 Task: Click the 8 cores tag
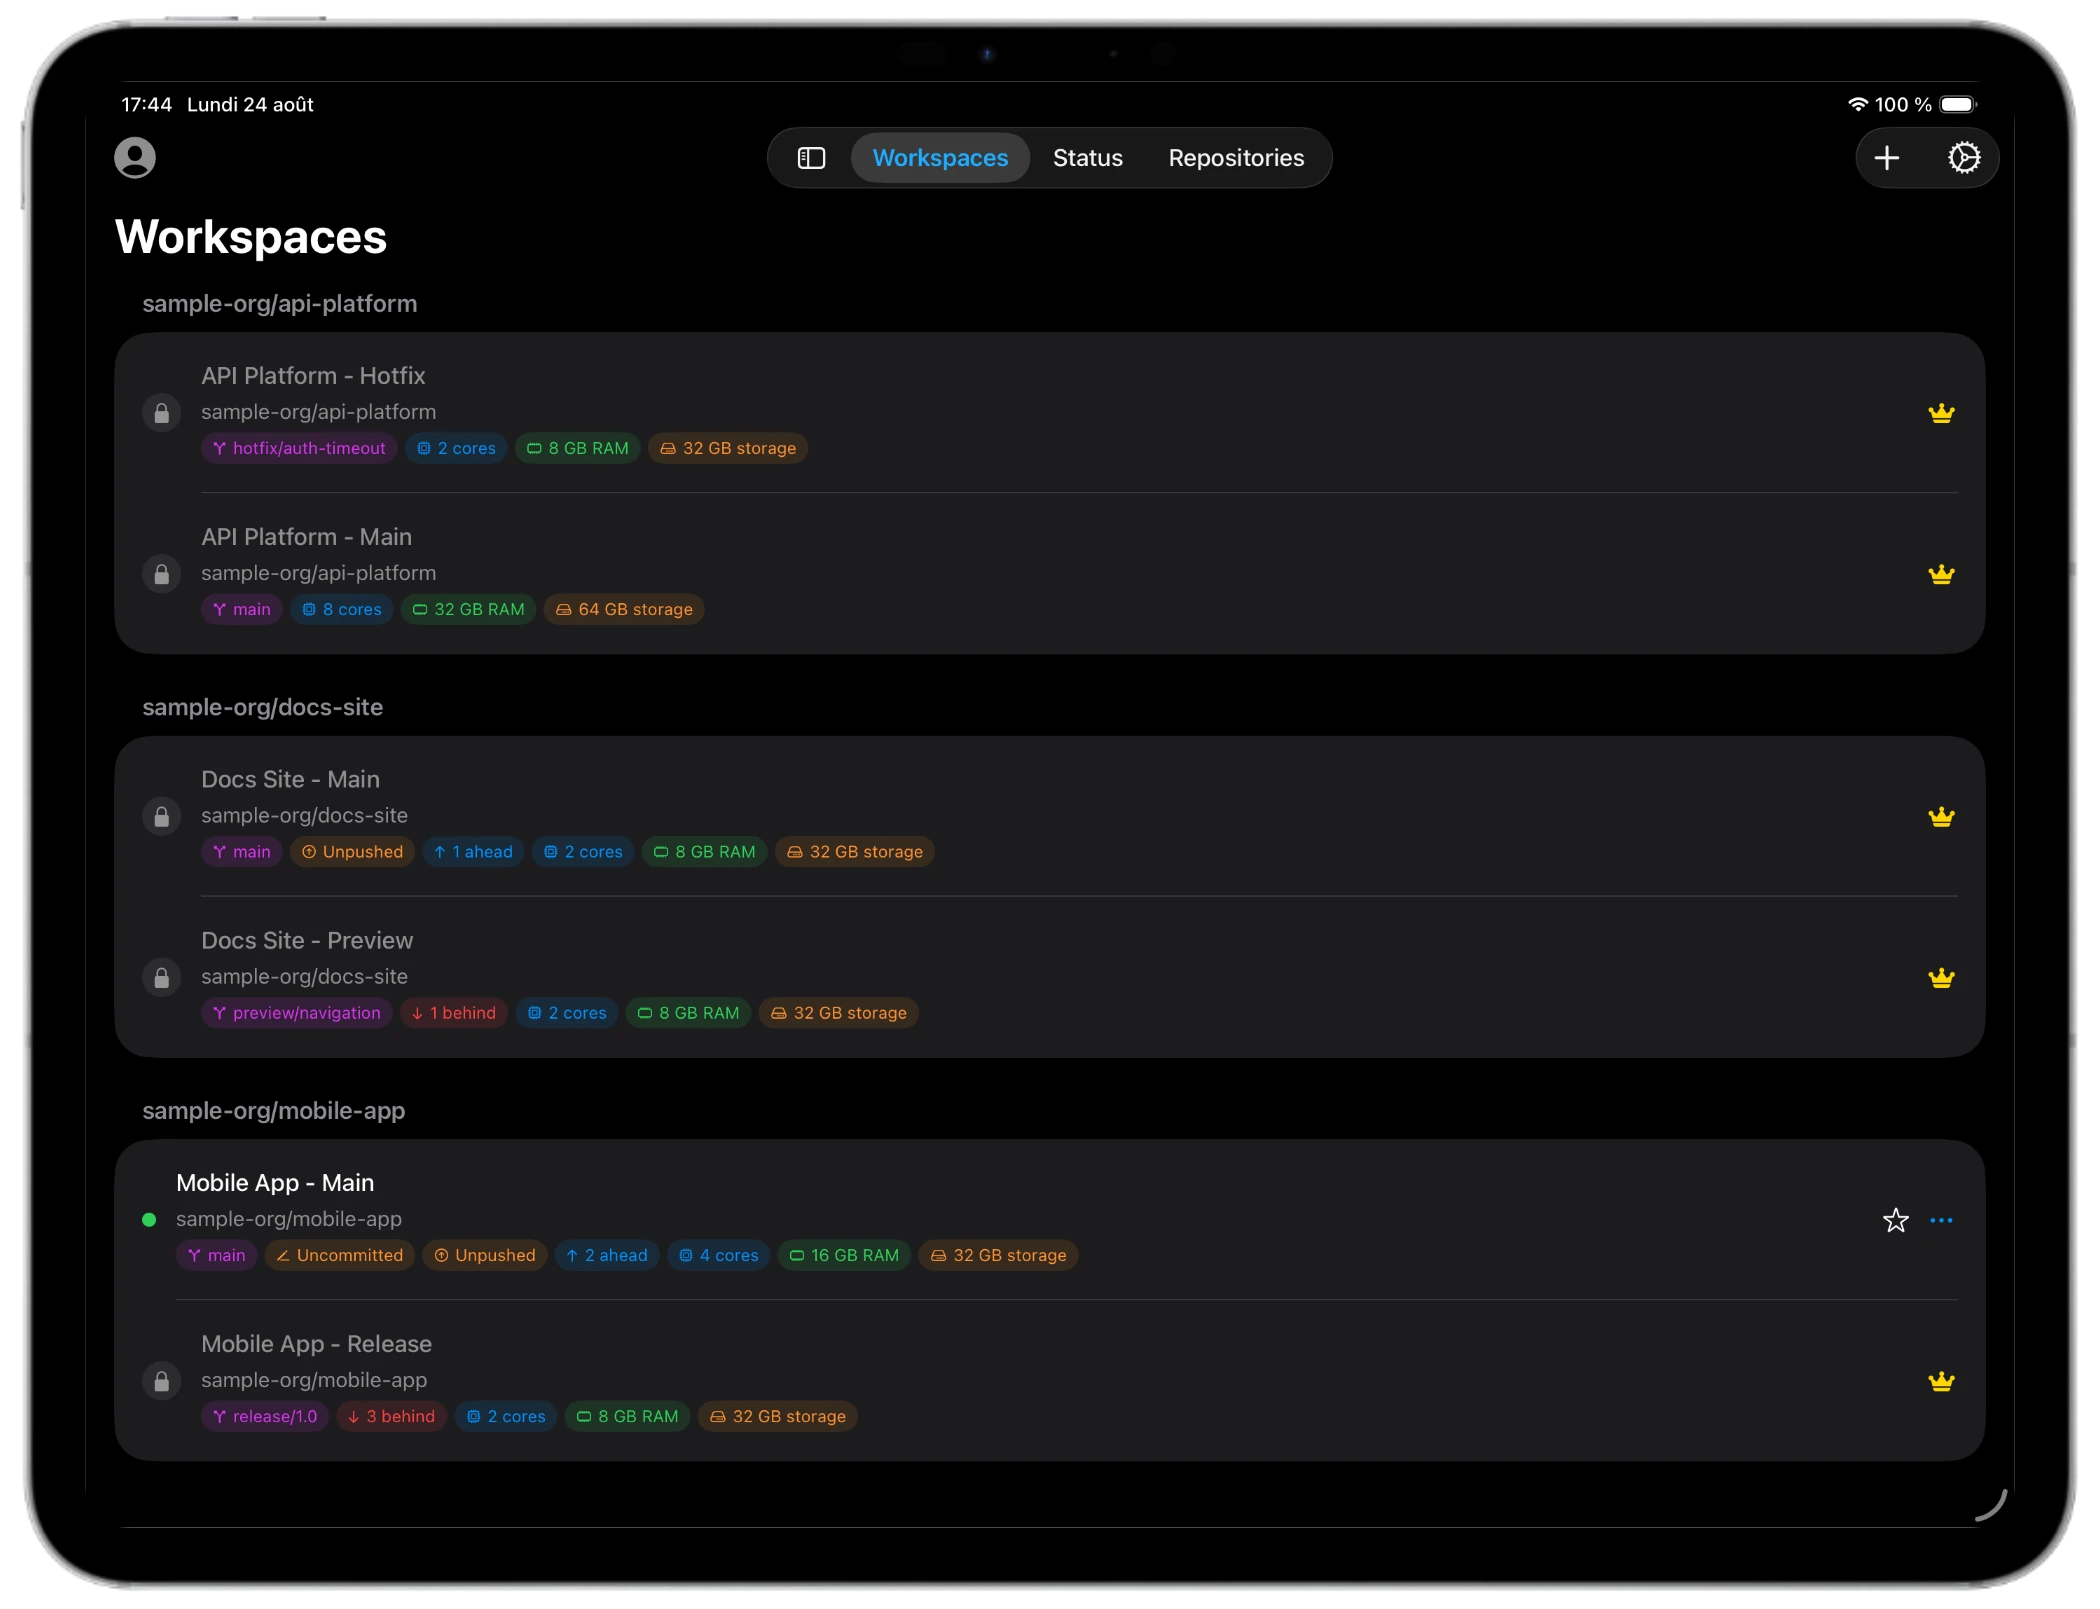pyautogui.click(x=342, y=610)
